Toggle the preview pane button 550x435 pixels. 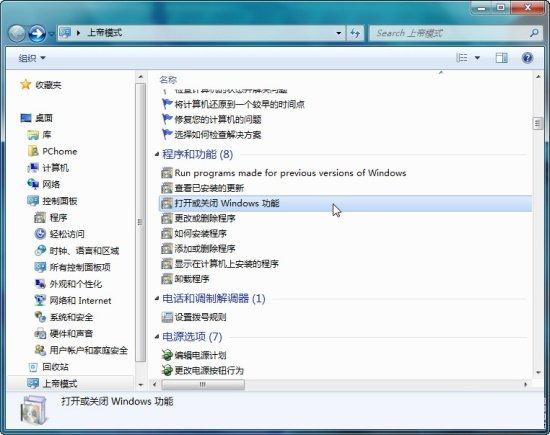tap(501, 58)
